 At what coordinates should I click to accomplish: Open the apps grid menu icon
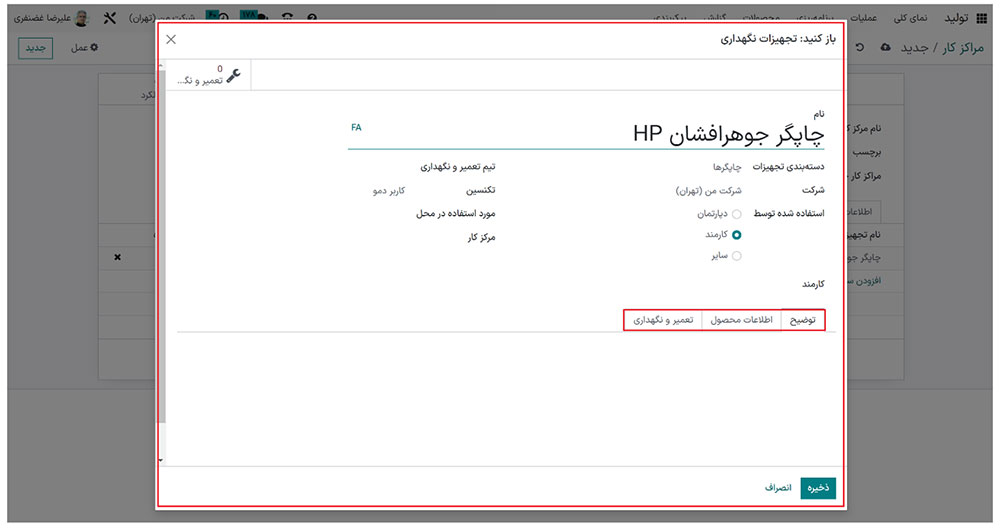[982, 19]
